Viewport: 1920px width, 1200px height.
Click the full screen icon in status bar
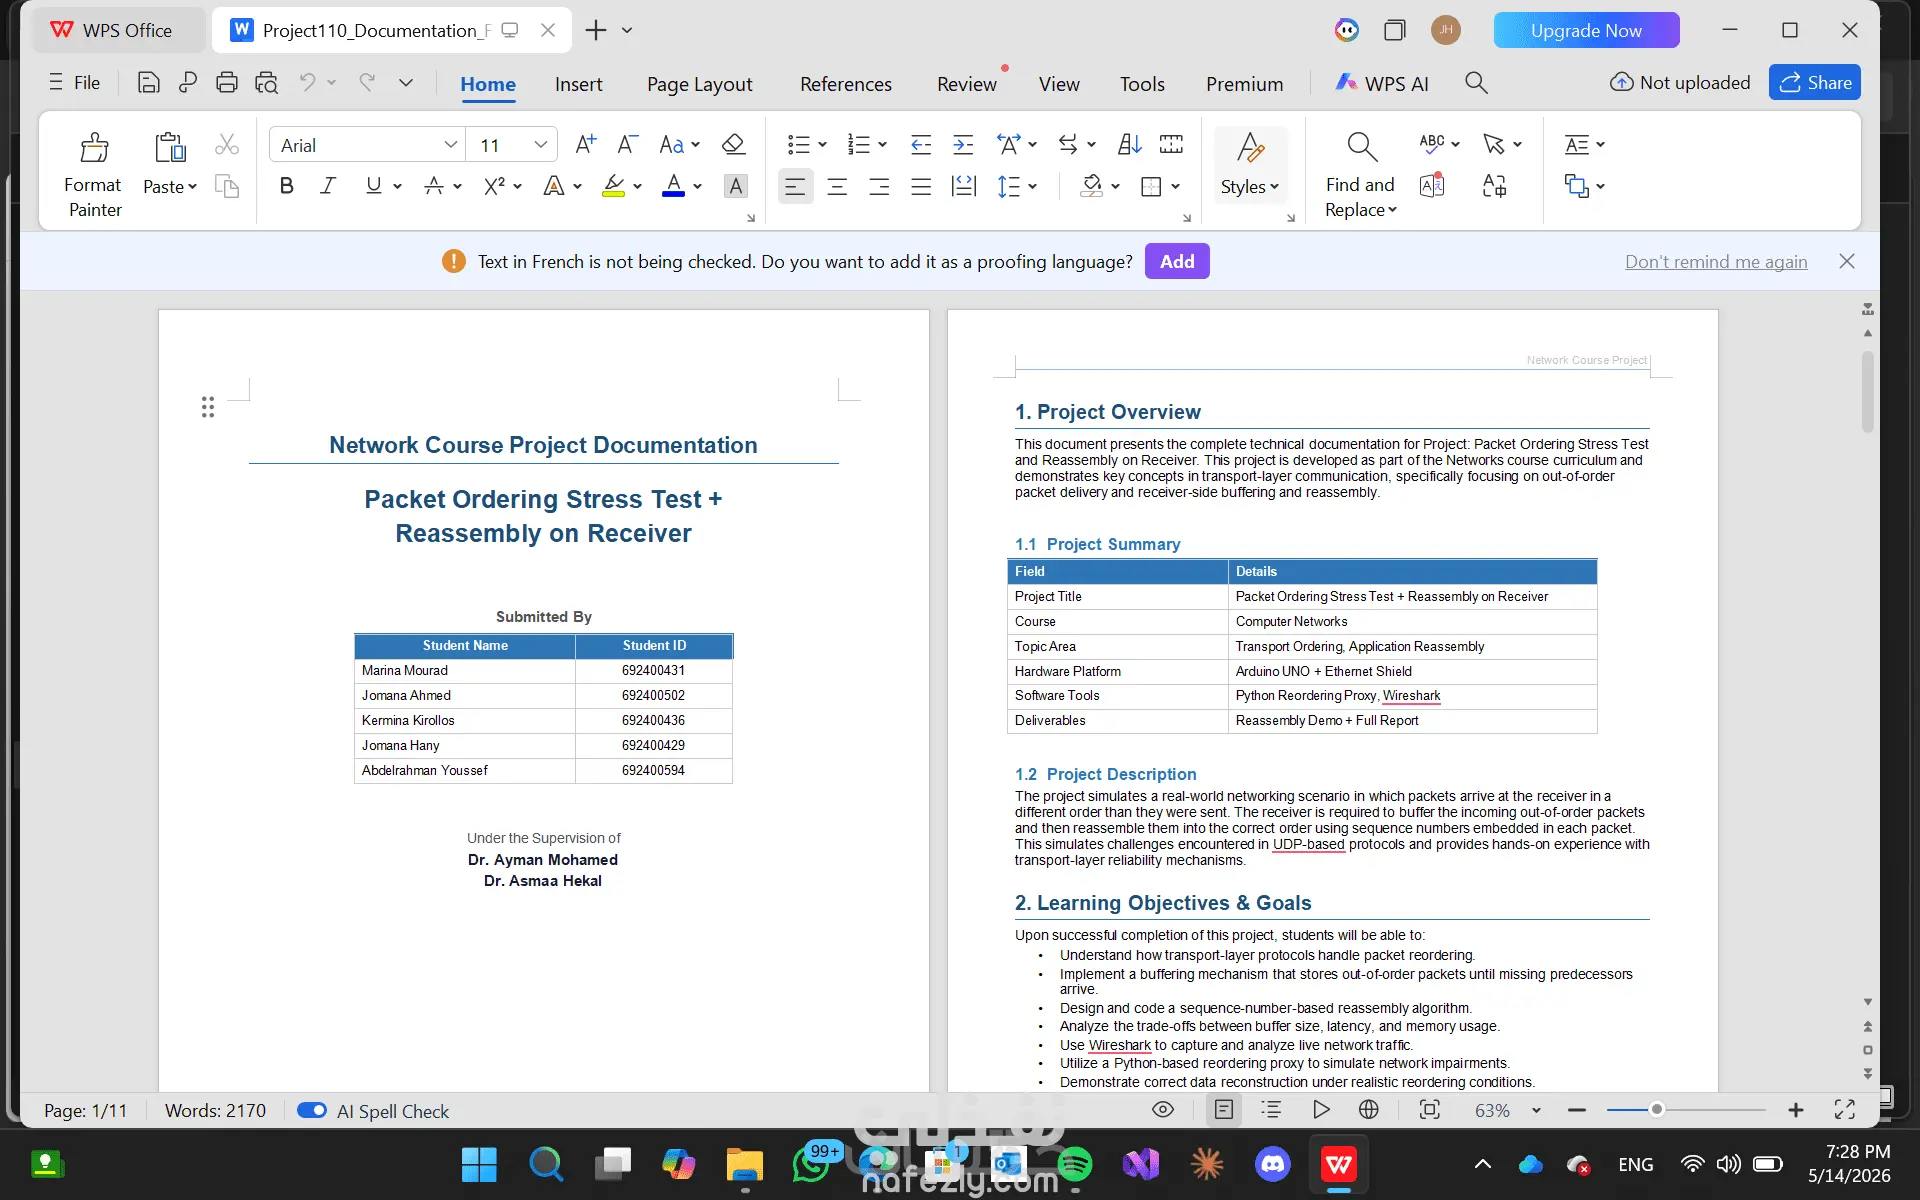(x=1845, y=1109)
